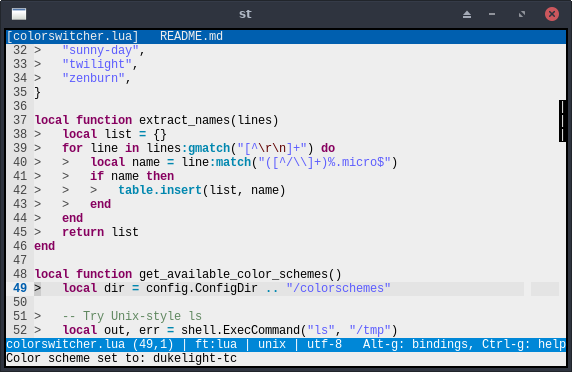Click get_available_color_schemes function name

click(x=233, y=274)
